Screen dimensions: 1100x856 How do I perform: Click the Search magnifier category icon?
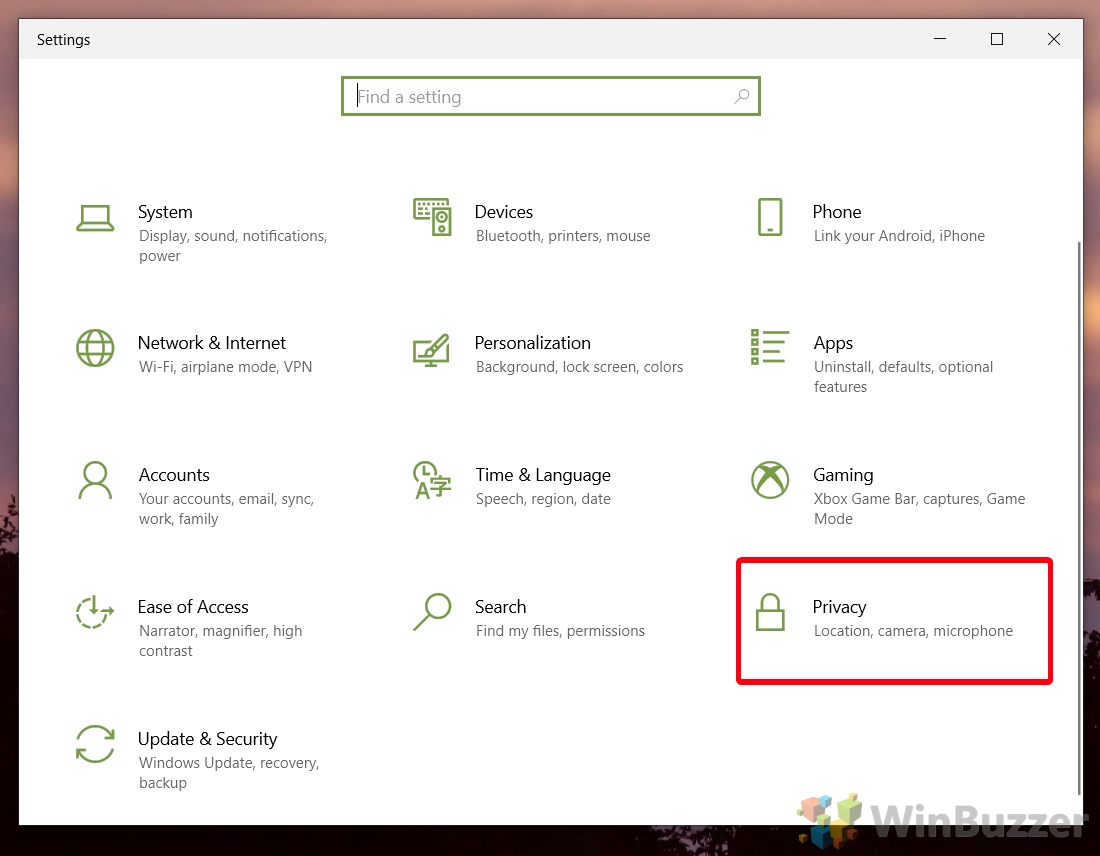click(x=432, y=612)
